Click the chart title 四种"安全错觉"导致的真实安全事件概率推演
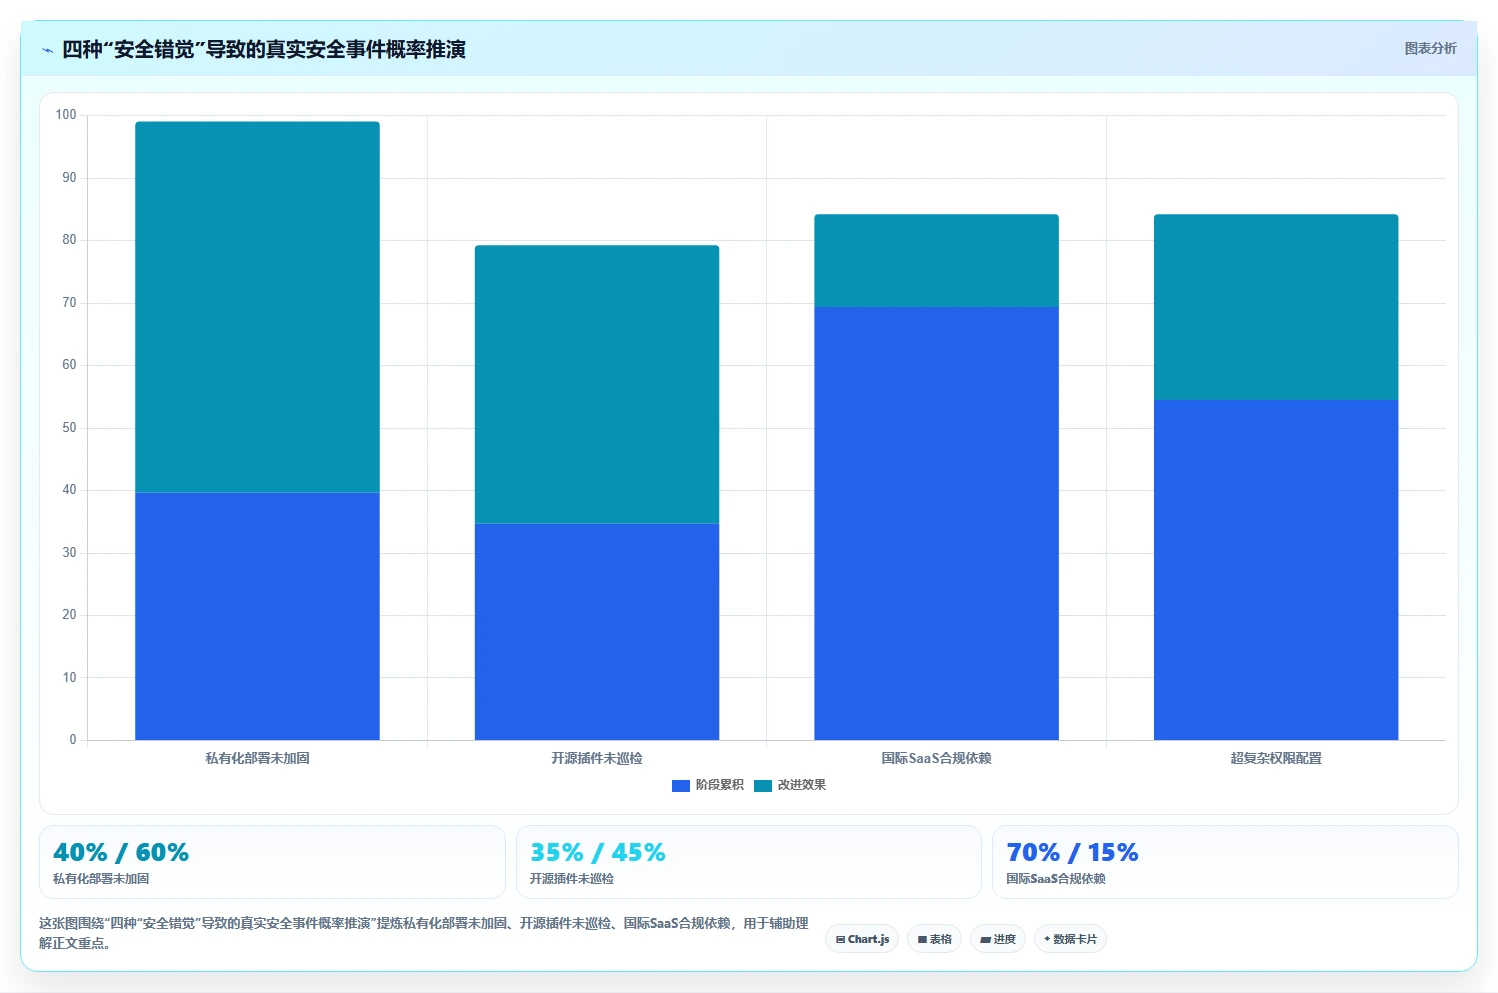Viewport: 1498px width, 993px height. (264, 49)
